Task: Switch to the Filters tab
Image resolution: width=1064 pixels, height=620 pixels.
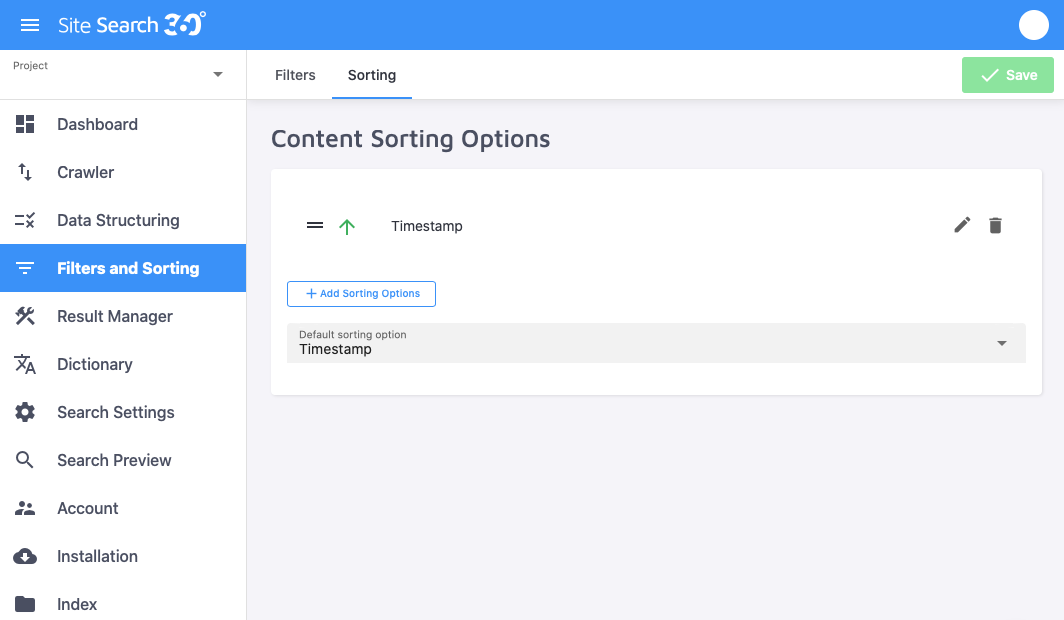Action: 295,74
